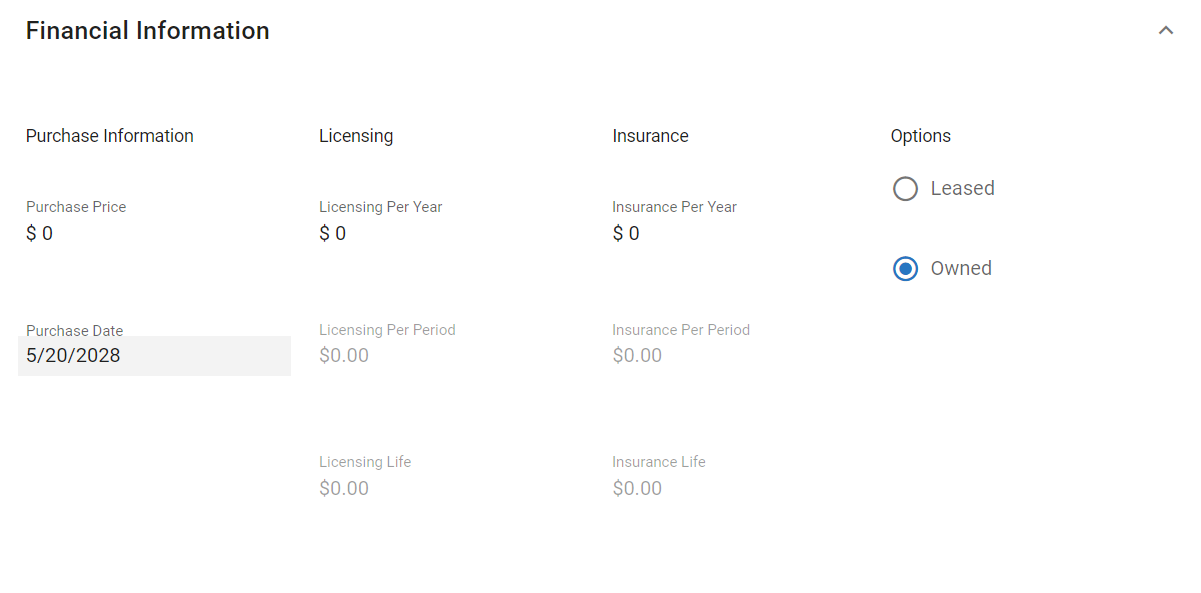Viewport: 1201px width, 593px height.
Task: Click the Insurance subheading
Action: pos(650,136)
